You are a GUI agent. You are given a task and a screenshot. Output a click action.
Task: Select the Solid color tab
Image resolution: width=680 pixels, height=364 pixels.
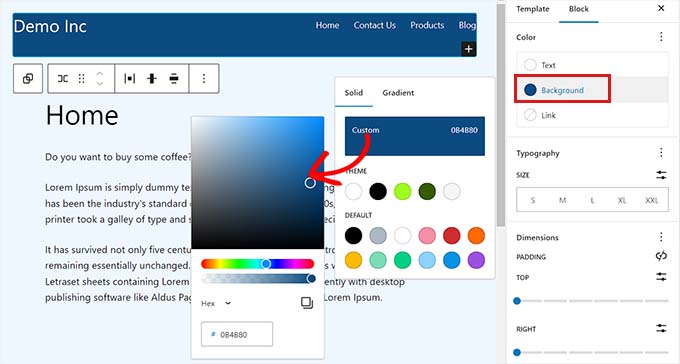pos(354,92)
